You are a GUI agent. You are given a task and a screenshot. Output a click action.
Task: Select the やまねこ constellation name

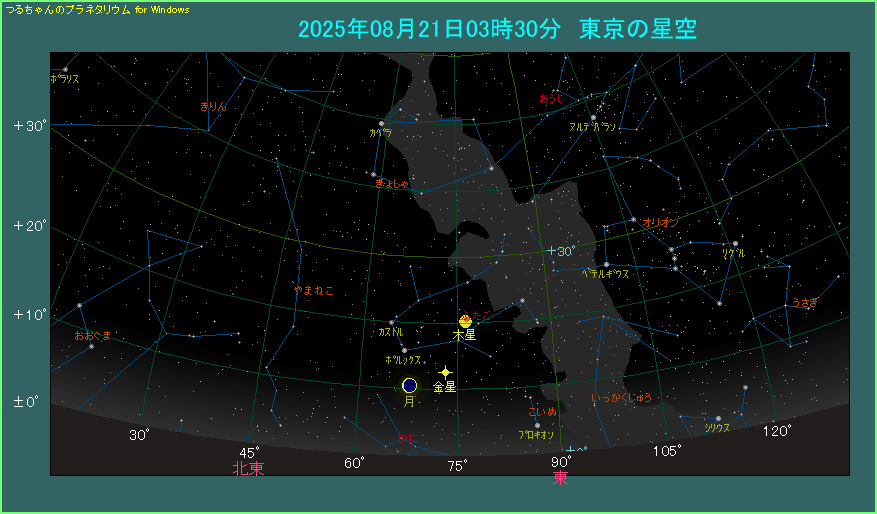(x=312, y=290)
